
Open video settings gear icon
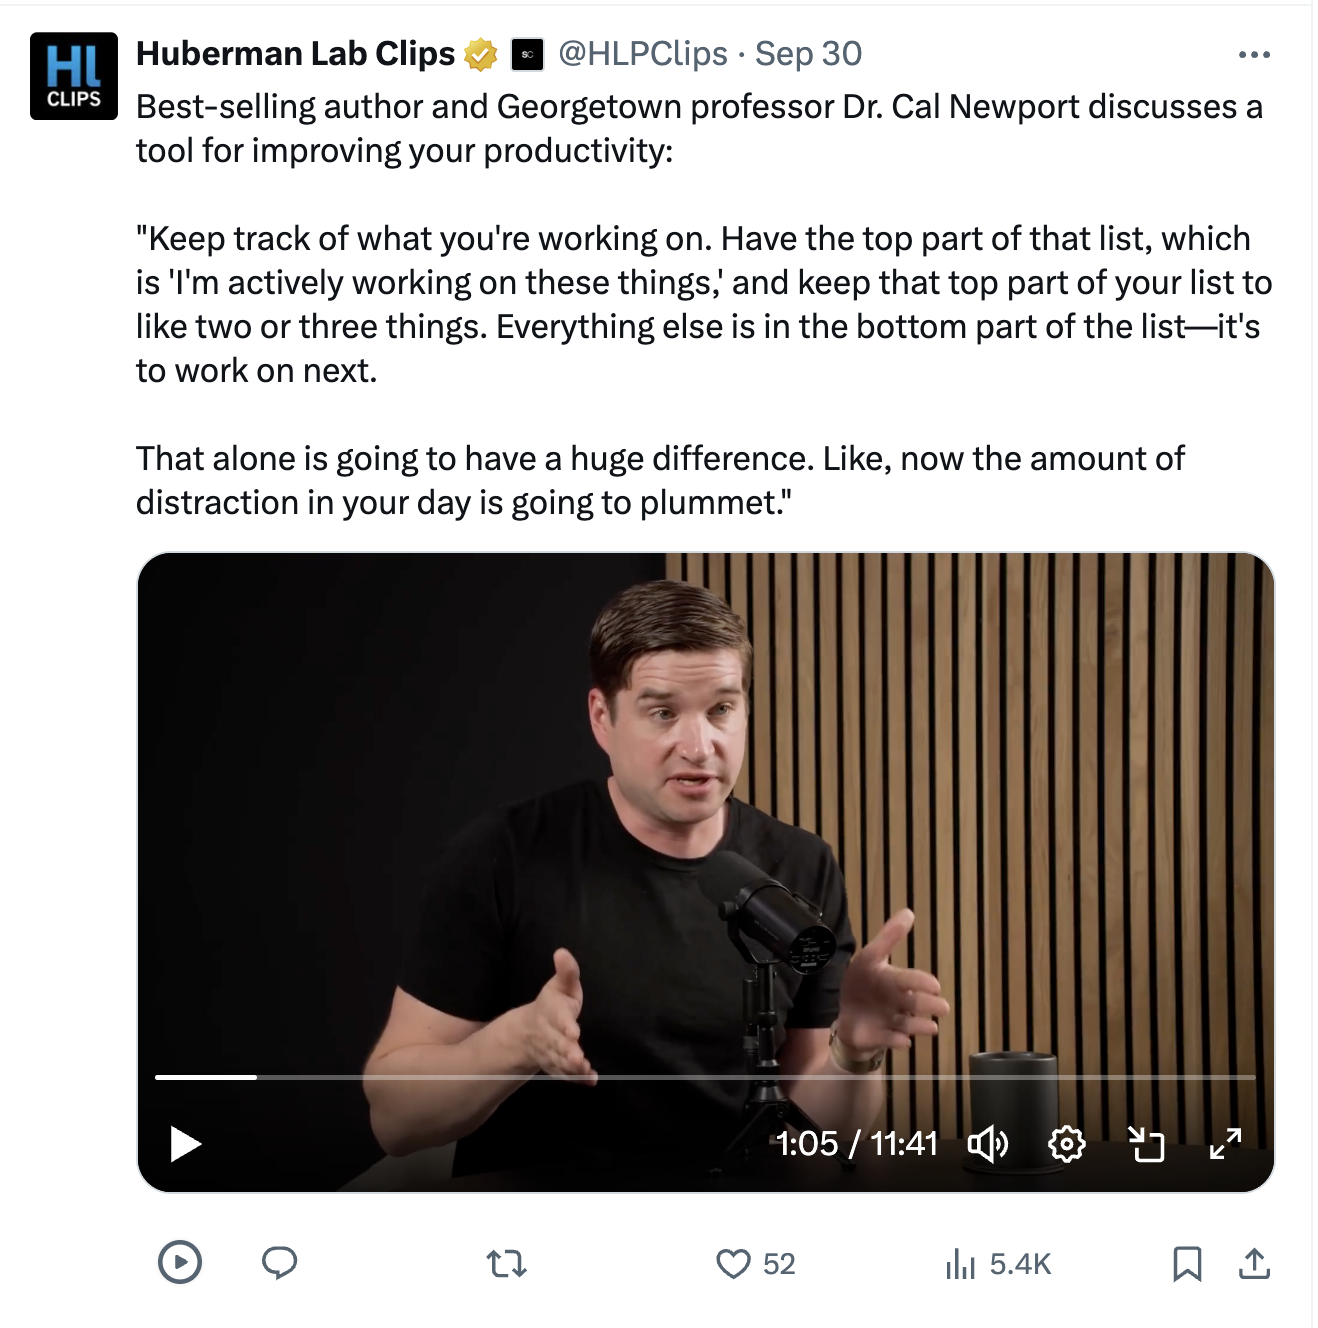[x=1066, y=1143]
